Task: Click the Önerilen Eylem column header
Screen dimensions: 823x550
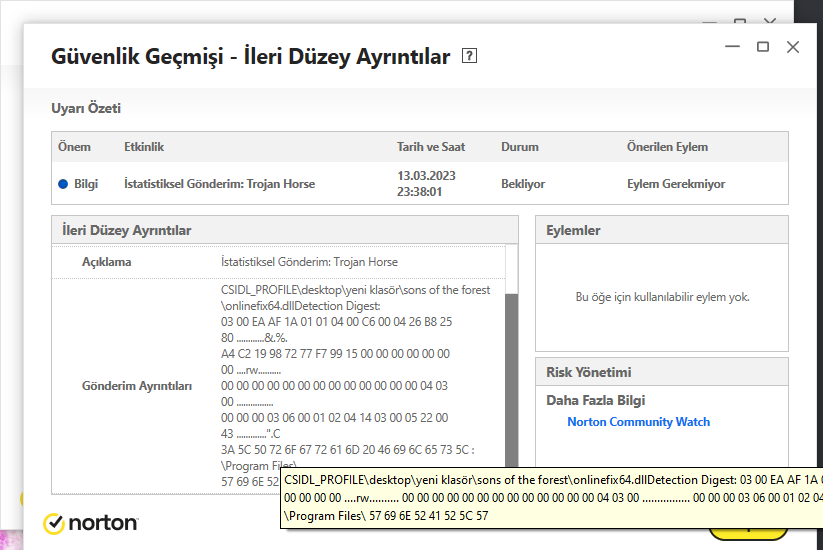Action: (667, 147)
